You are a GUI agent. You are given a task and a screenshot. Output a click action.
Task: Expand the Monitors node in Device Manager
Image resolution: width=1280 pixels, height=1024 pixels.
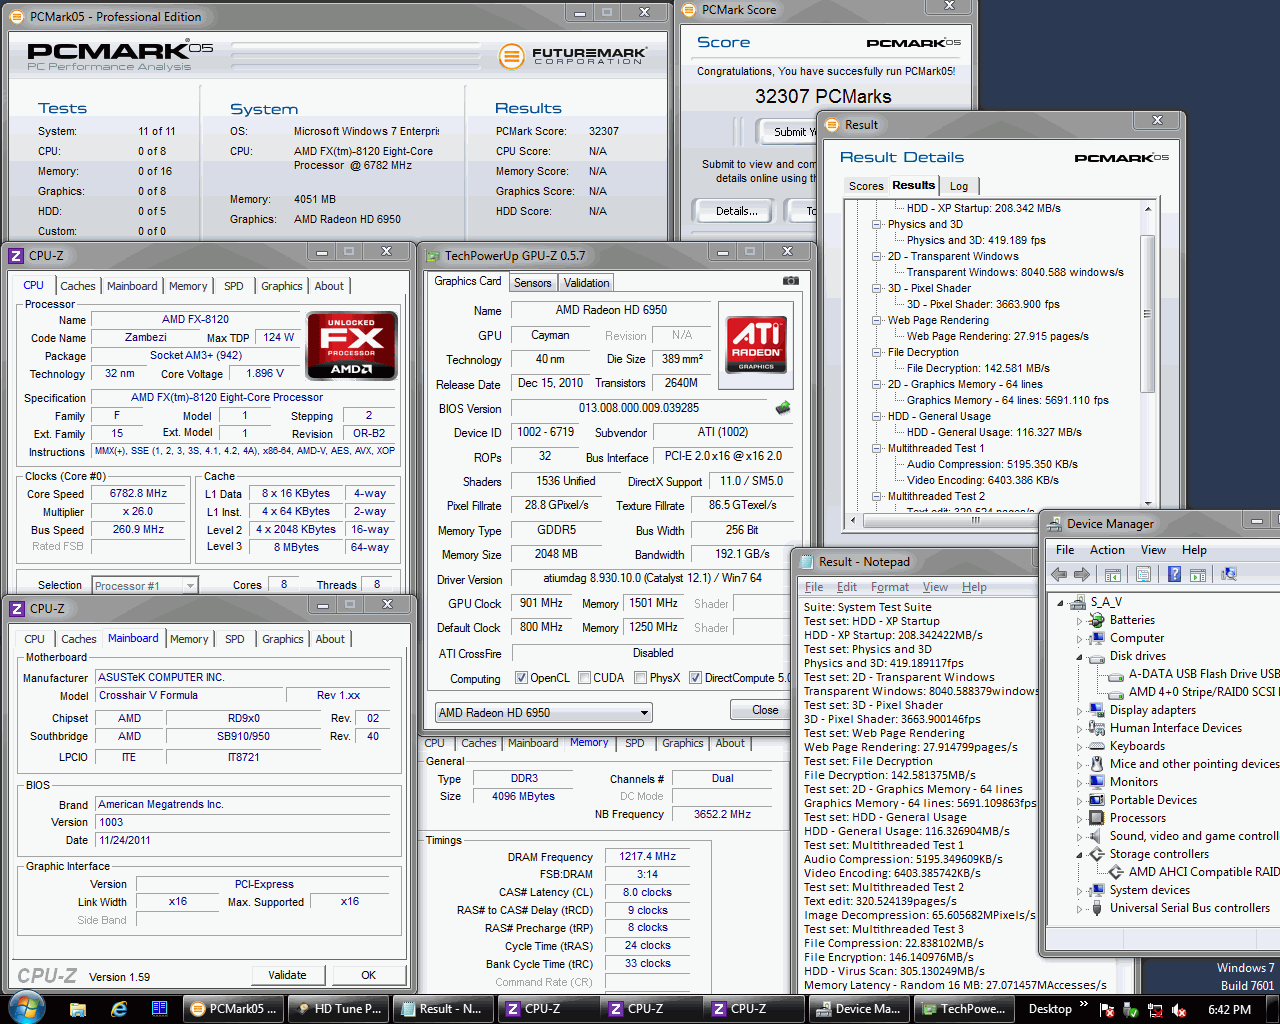pyautogui.click(x=1080, y=782)
